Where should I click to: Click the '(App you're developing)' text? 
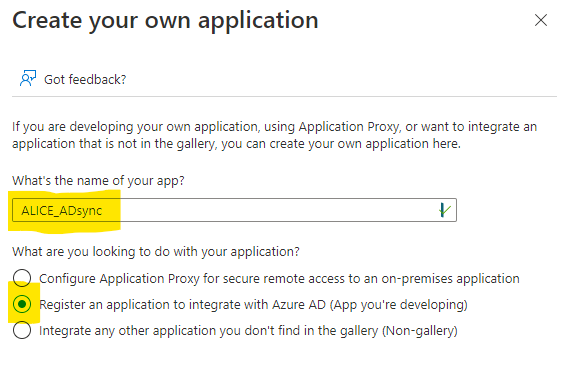pyautogui.click(x=399, y=305)
